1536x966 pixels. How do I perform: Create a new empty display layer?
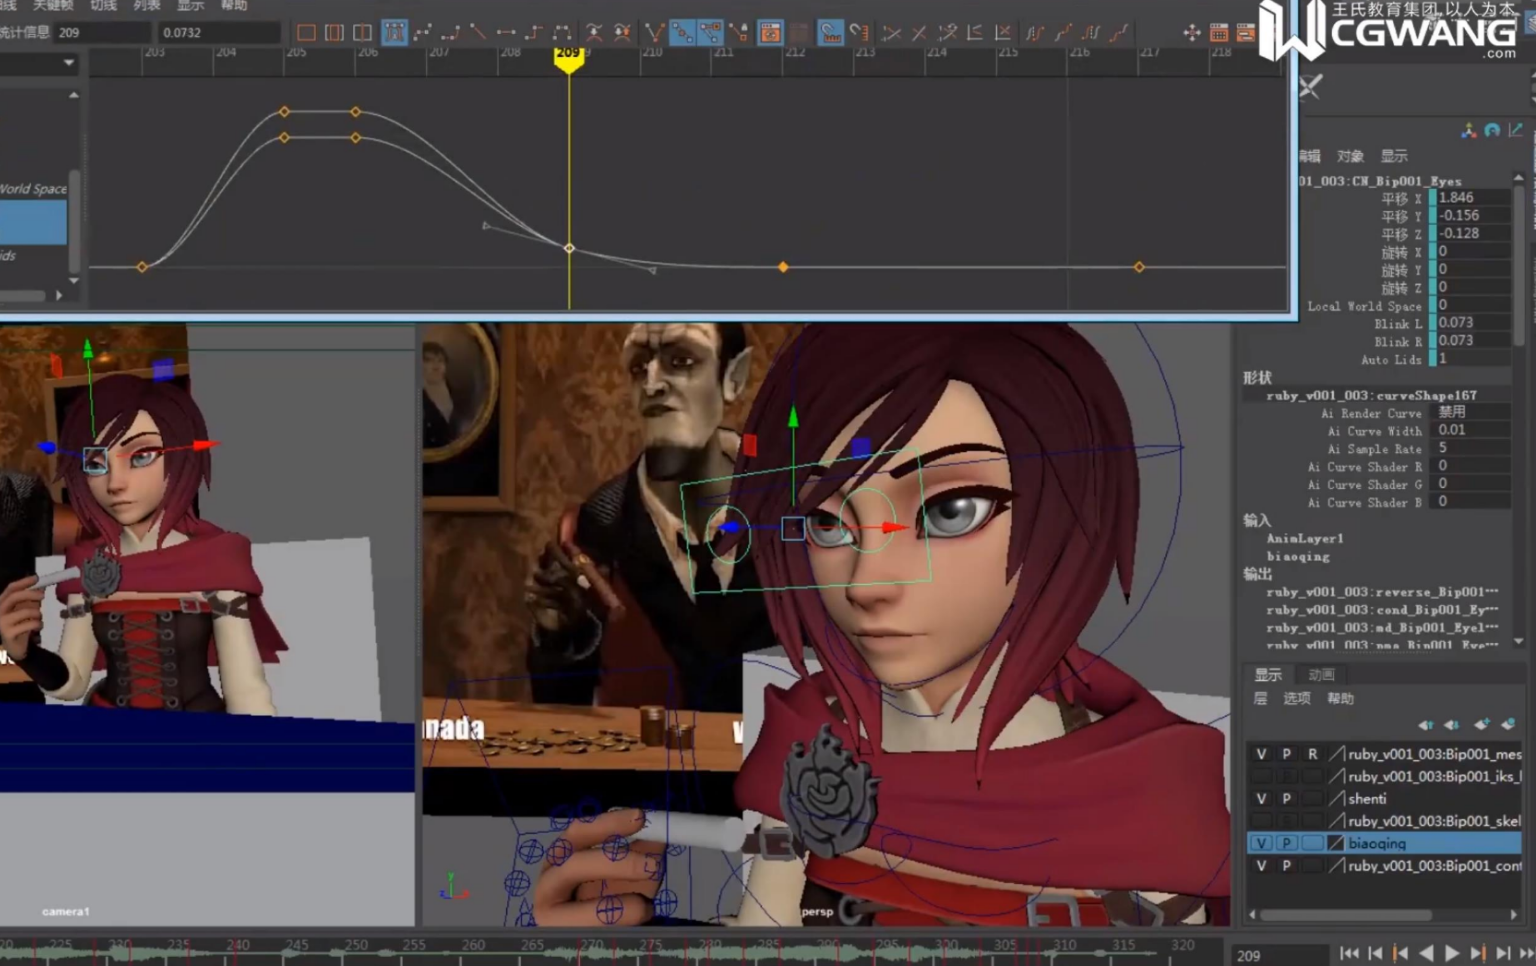click(x=1481, y=724)
